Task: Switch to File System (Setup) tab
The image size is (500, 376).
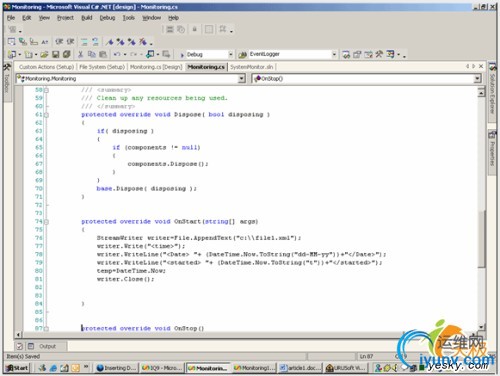Action: 102,67
